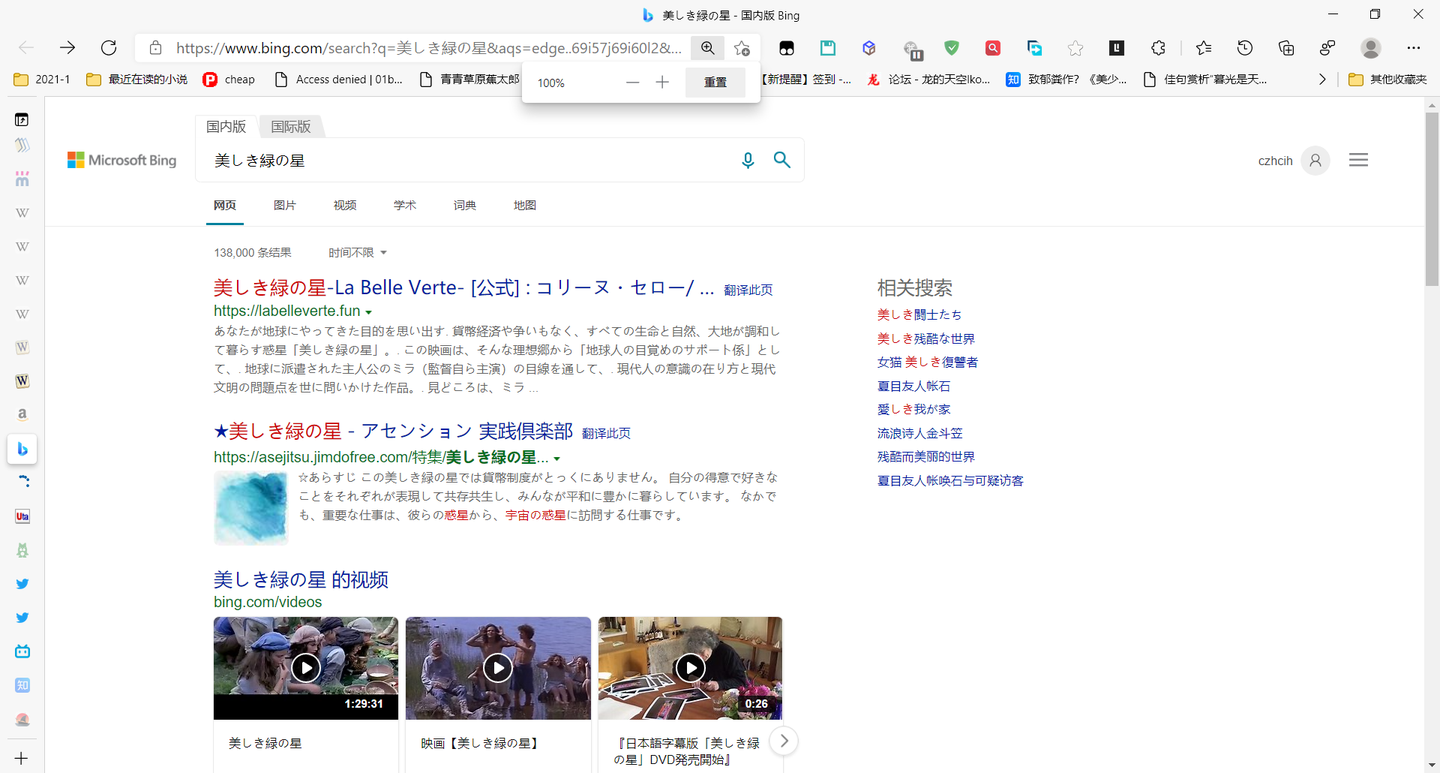Click the Bing search magnifier icon

point(782,159)
